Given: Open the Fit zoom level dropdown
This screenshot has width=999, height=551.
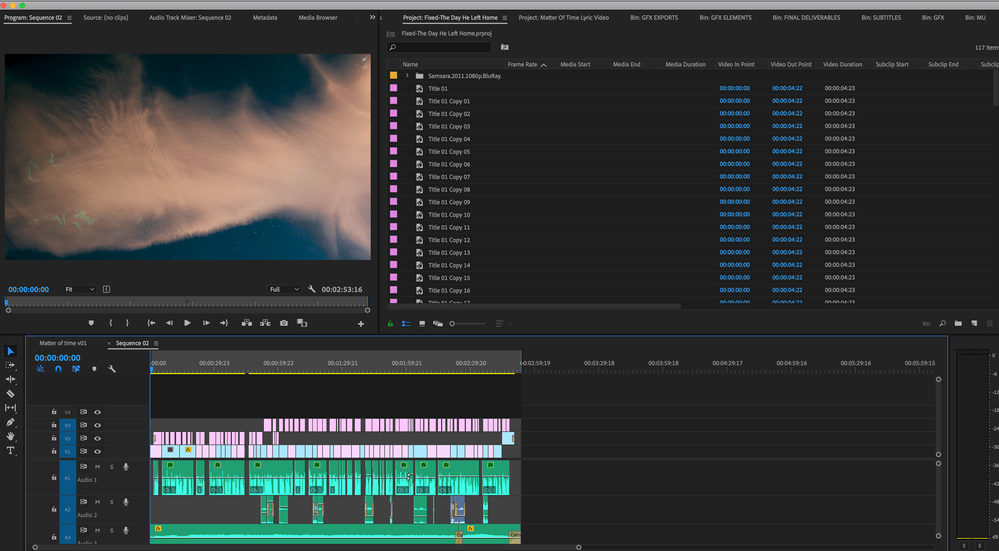Looking at the screenshot, I should [80, 289].
